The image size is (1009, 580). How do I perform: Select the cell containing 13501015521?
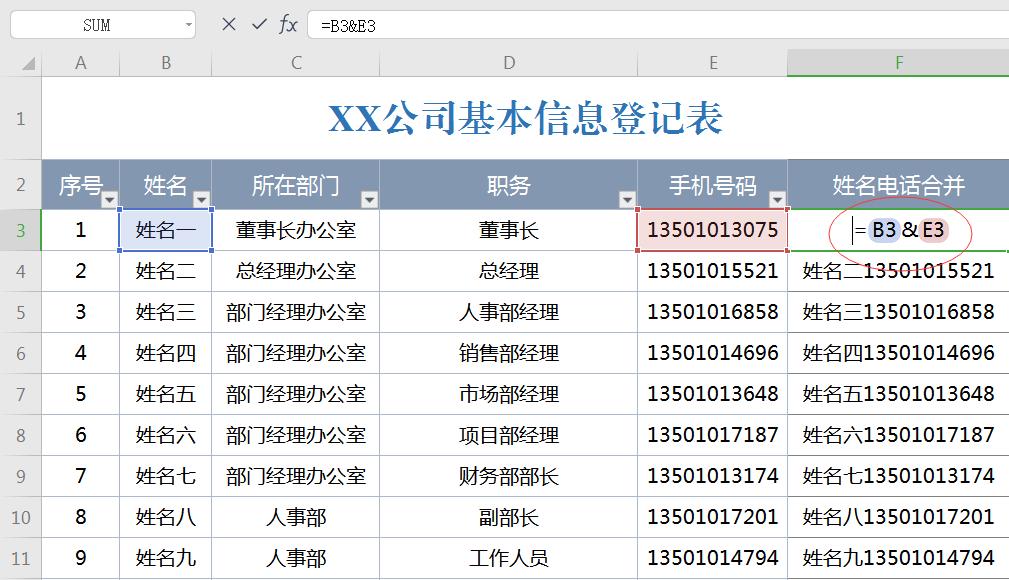(712, 271)
